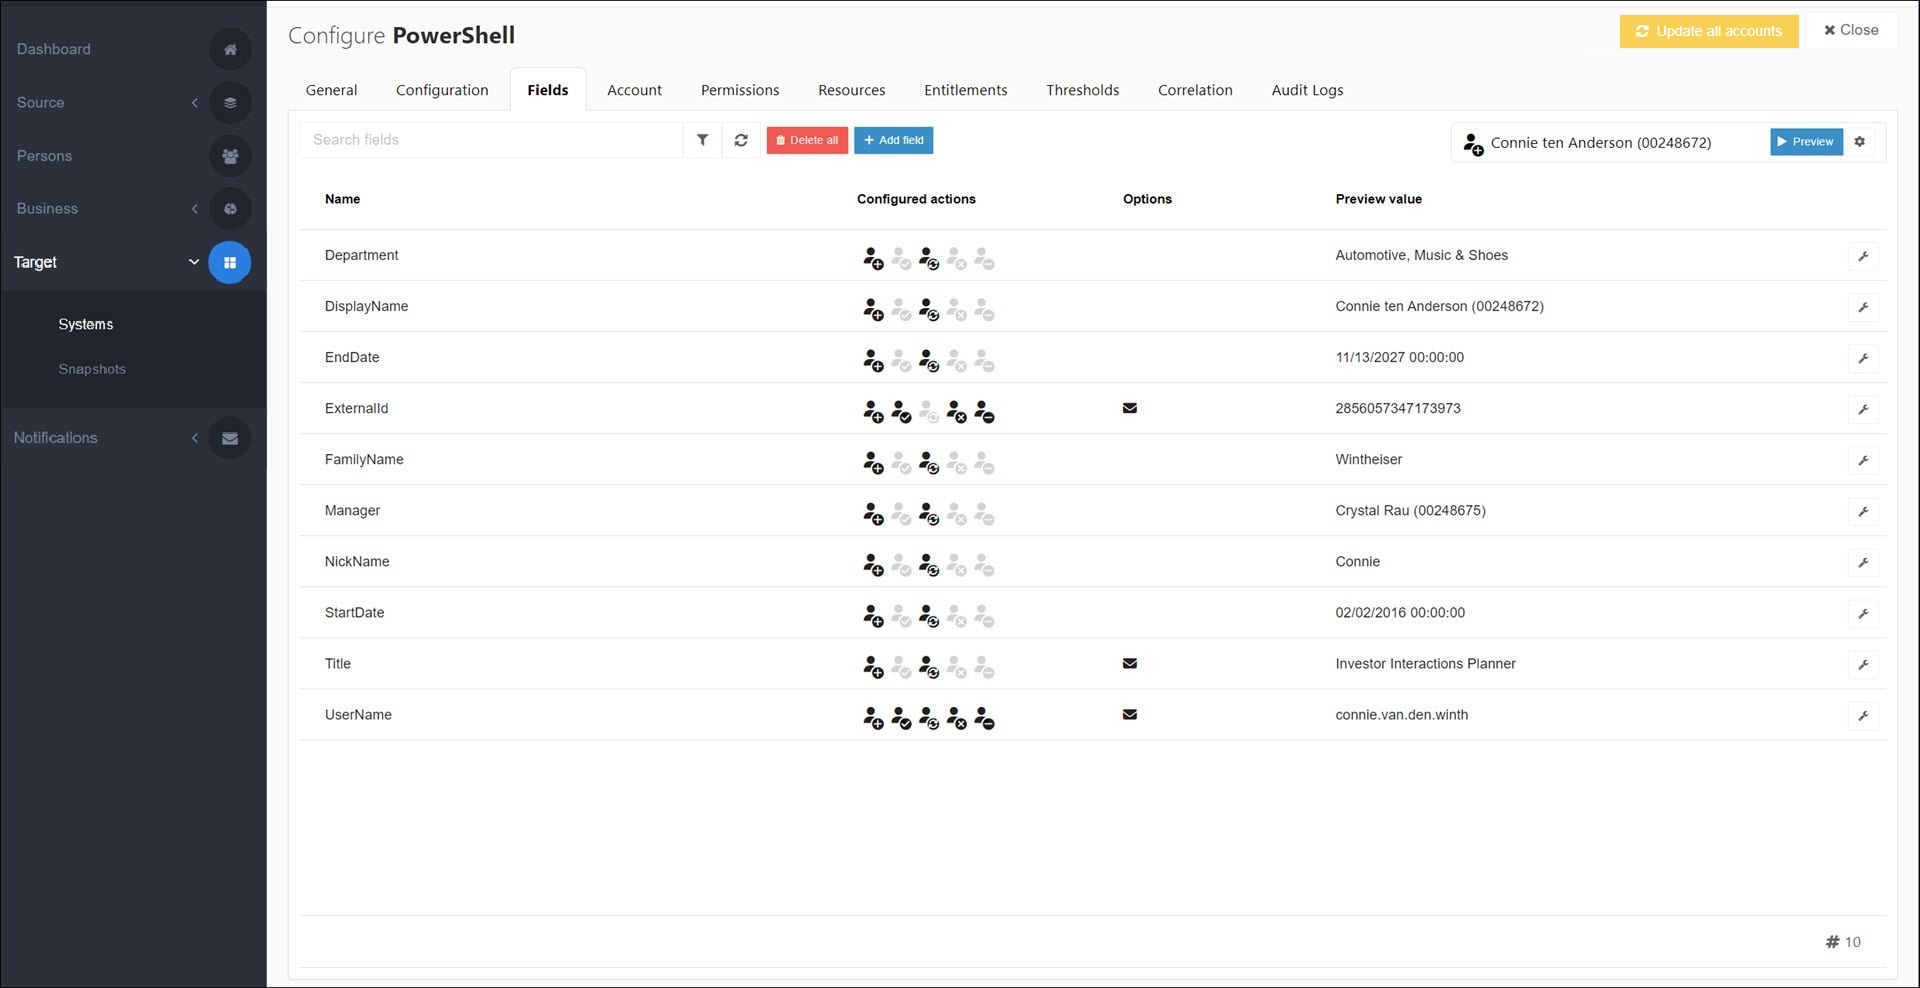Edit the Department field via wrench icon
The height and width of the screenshot is (988, 1920).
(1863, 256)
